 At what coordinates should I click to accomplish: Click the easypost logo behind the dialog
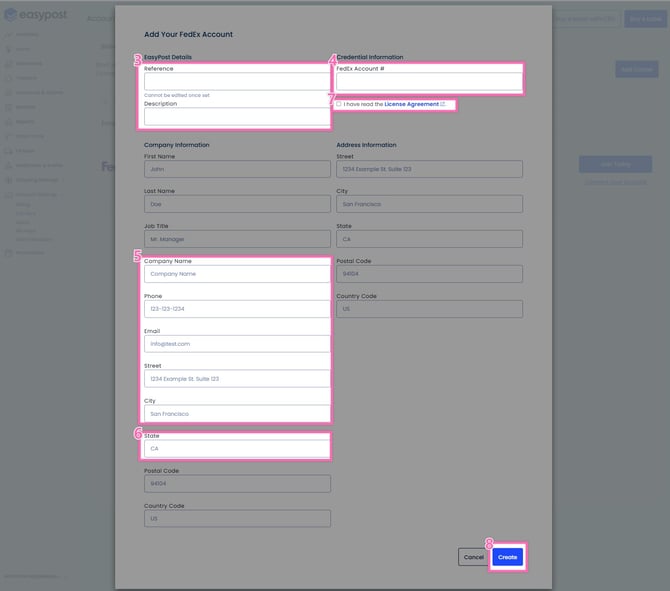pos(36,15)
